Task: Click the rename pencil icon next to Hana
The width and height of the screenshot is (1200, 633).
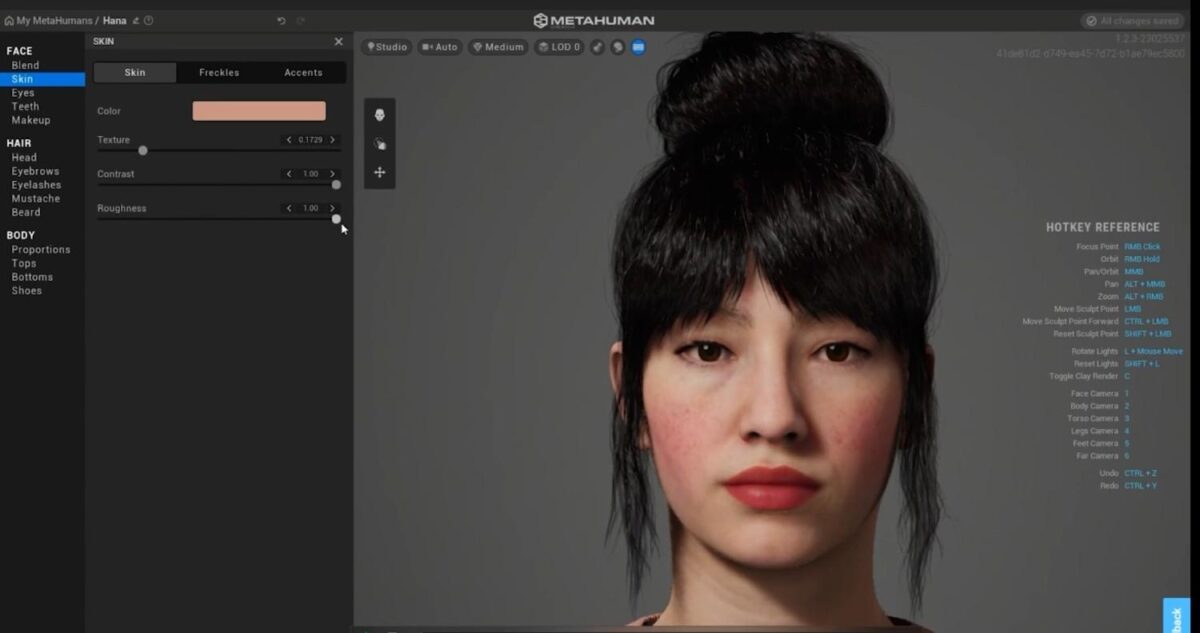Action: [134, 20]
